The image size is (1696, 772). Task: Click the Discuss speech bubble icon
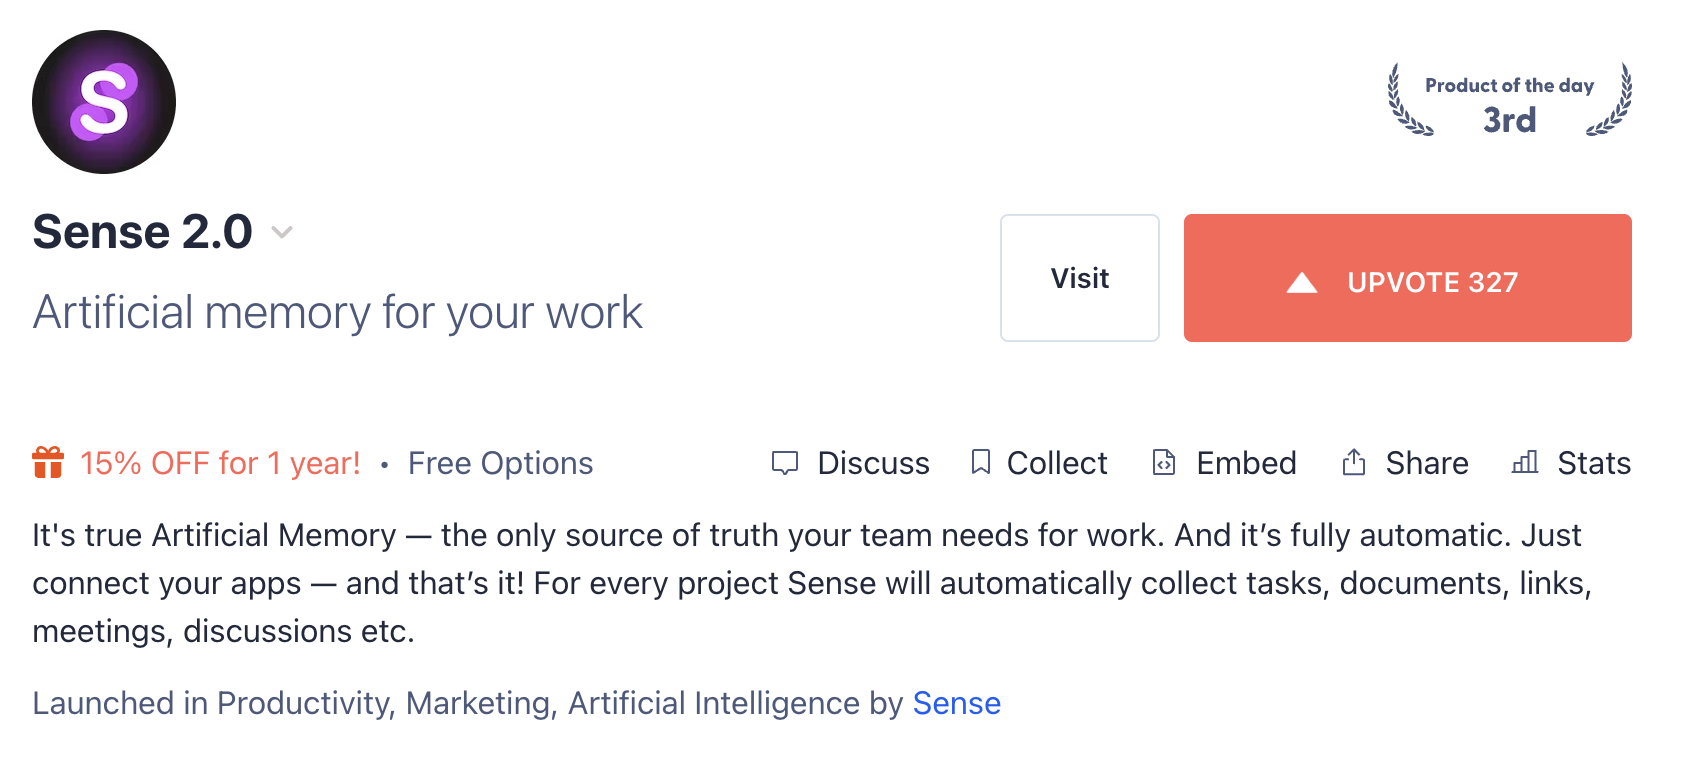785,463
